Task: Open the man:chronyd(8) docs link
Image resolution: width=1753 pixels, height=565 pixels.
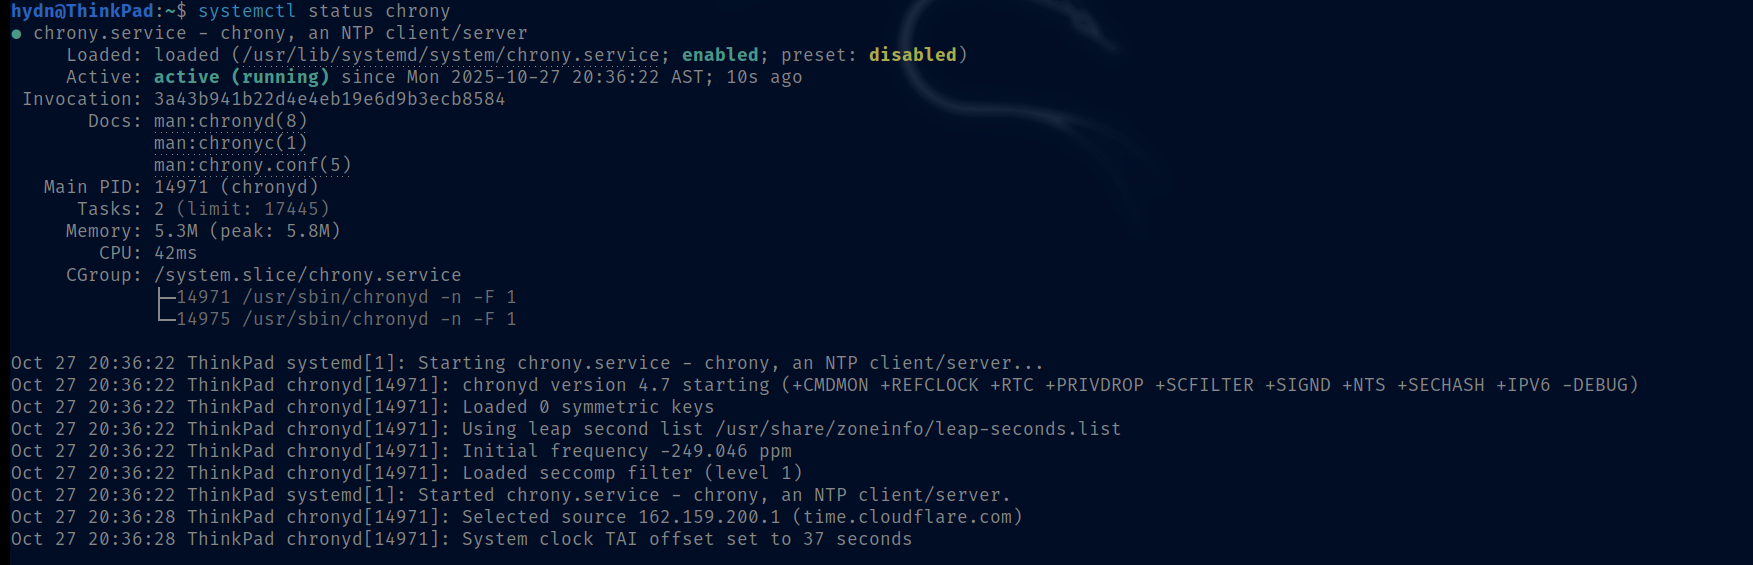Action: pos(230,121)
